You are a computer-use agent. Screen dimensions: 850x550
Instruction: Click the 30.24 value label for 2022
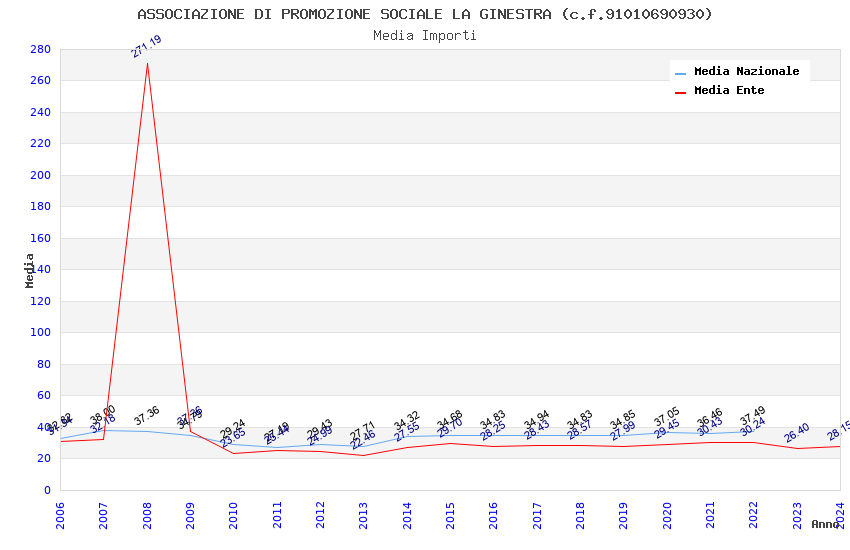pyautogui.click(x=753, y=426)
